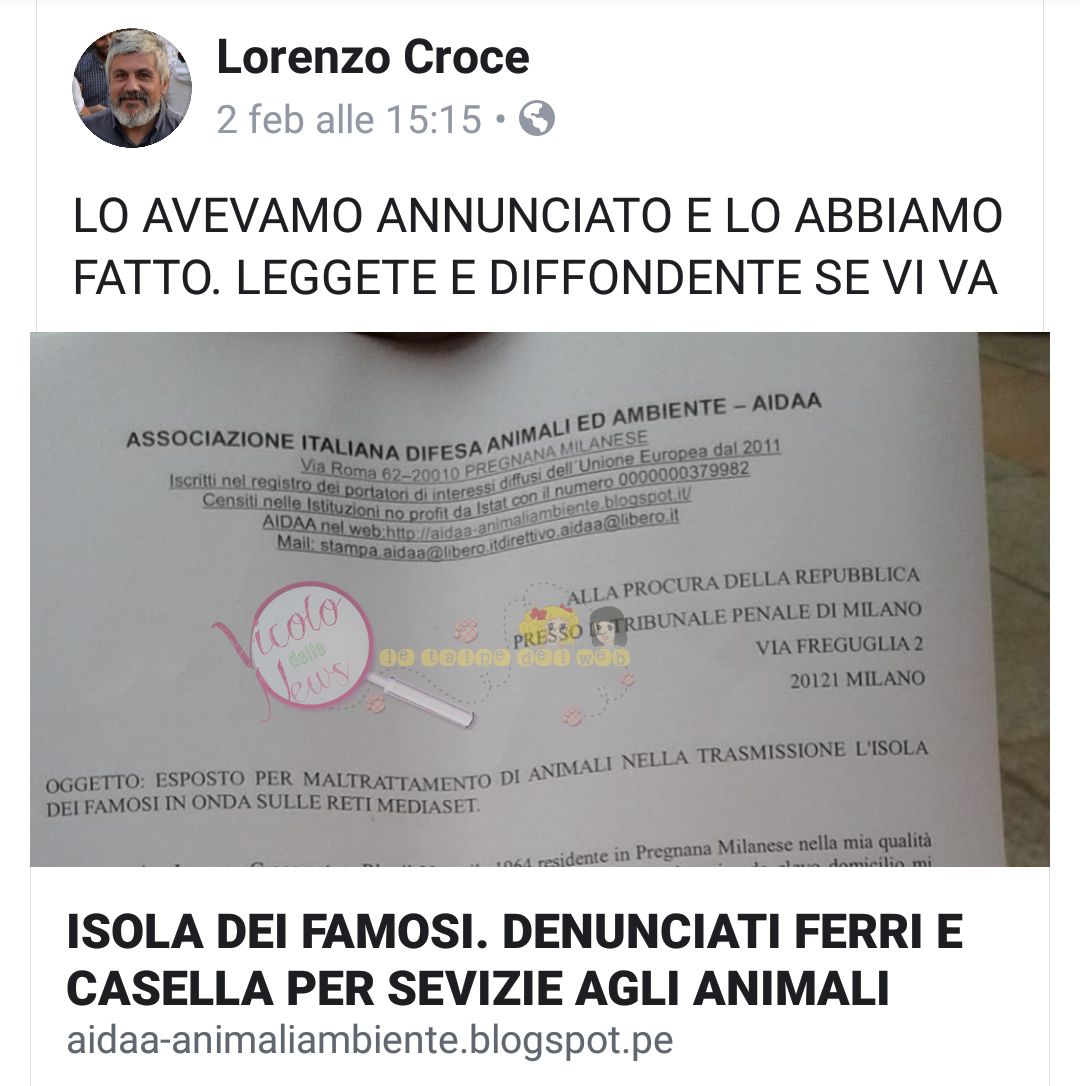The image size is (1080, 1086).
Task: Open the post timestamp 2 feb alle 15:15
Action: pos(348,119)
